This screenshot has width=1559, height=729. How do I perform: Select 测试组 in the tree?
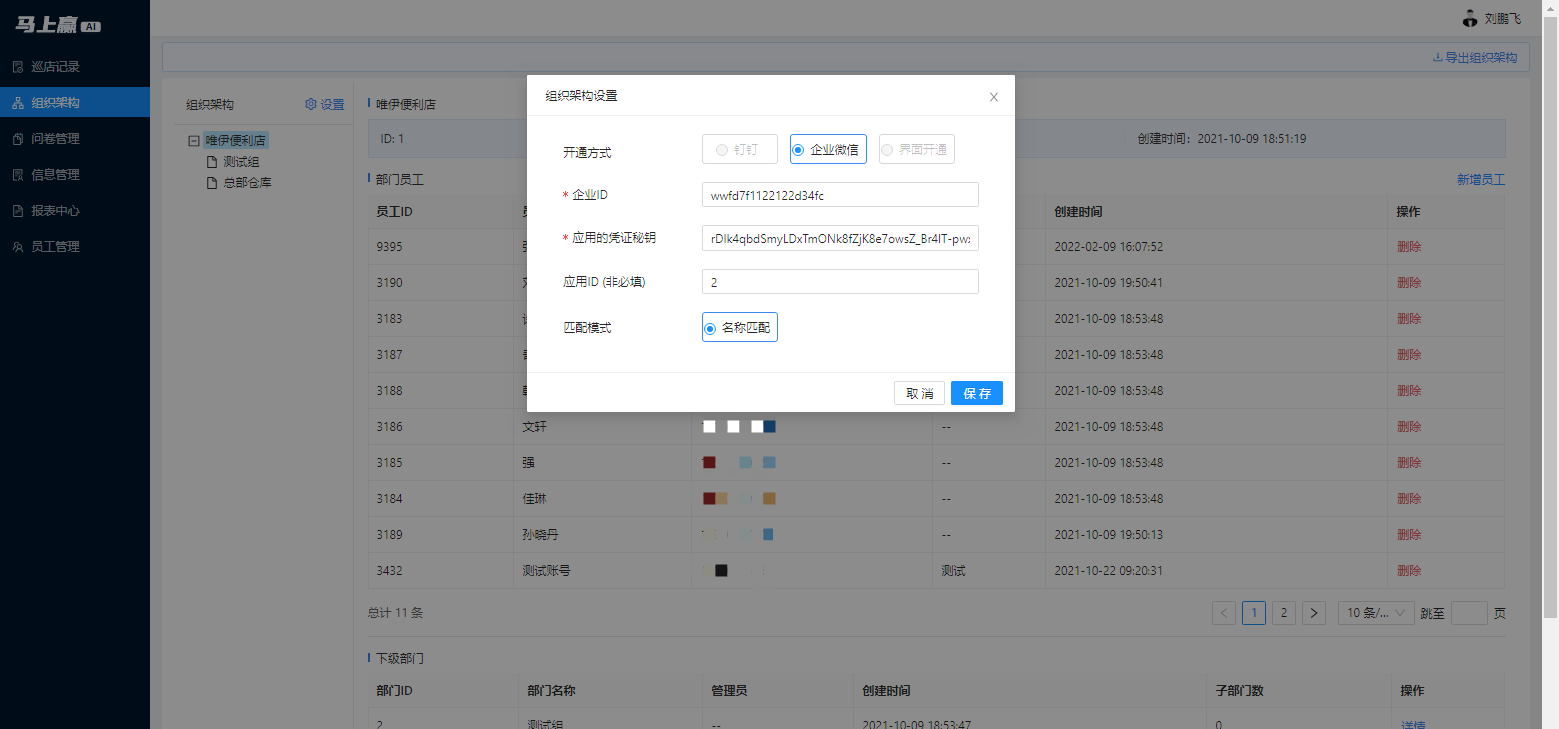[242, 162]
